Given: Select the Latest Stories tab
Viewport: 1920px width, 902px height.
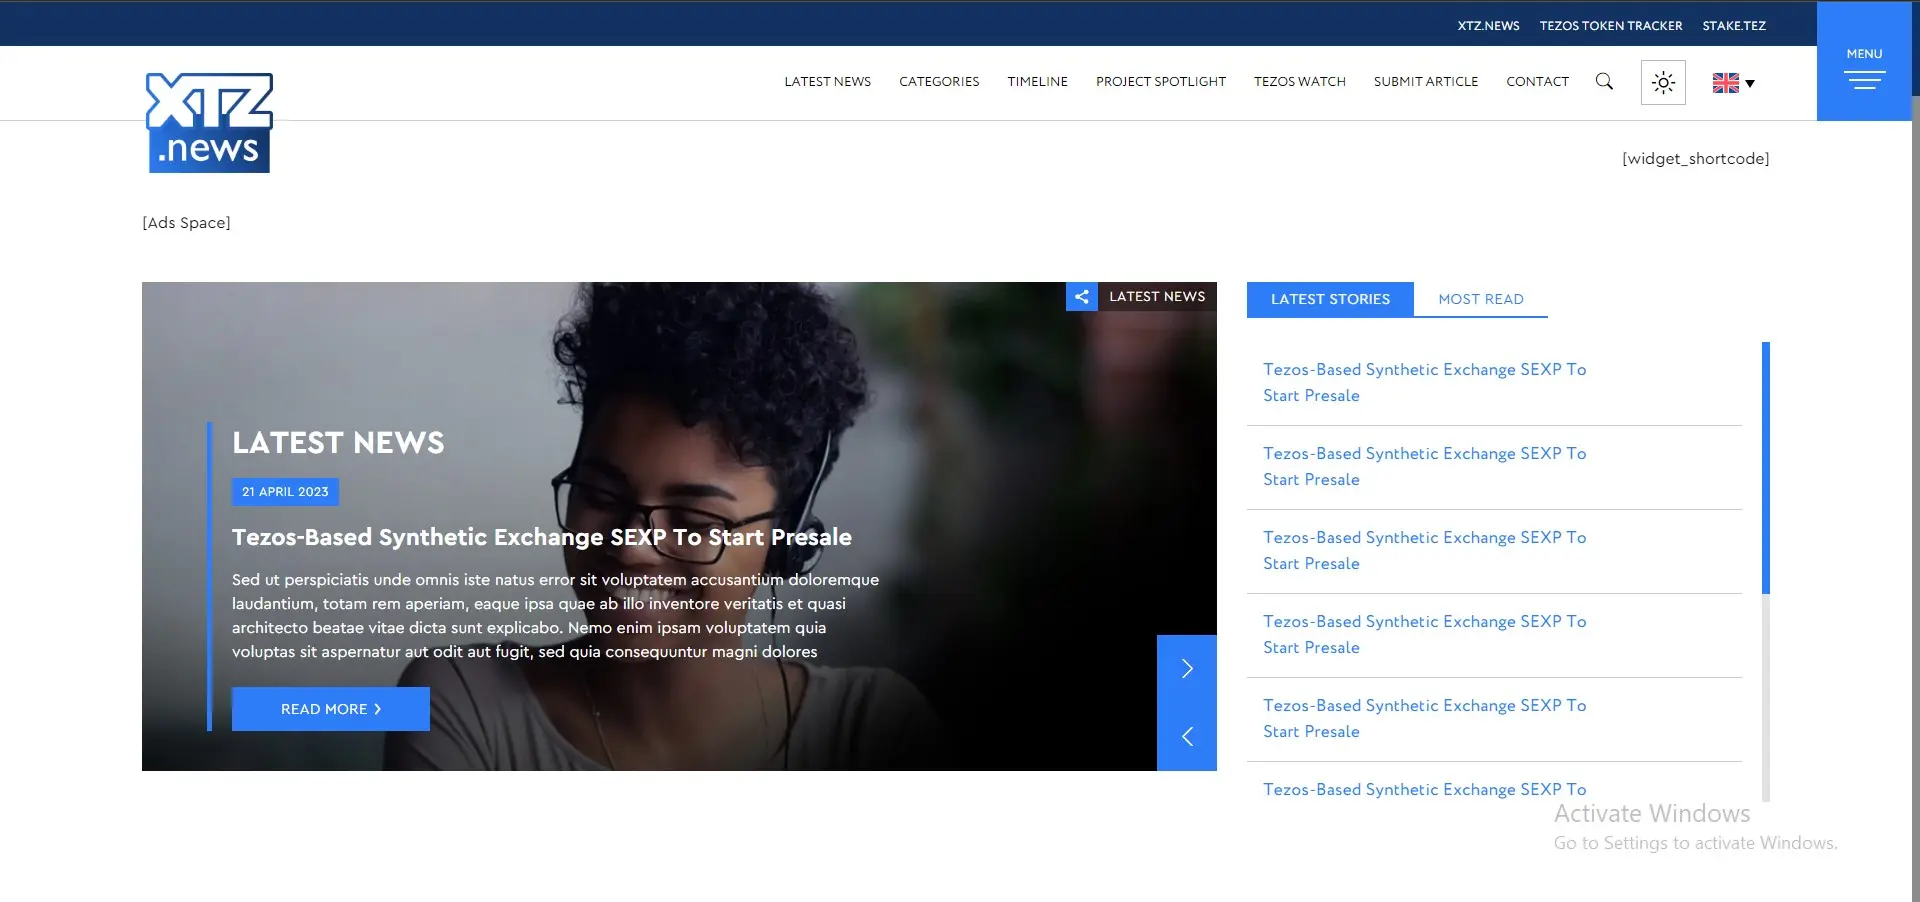Looking at the screenshot, I should [1330, 299].
